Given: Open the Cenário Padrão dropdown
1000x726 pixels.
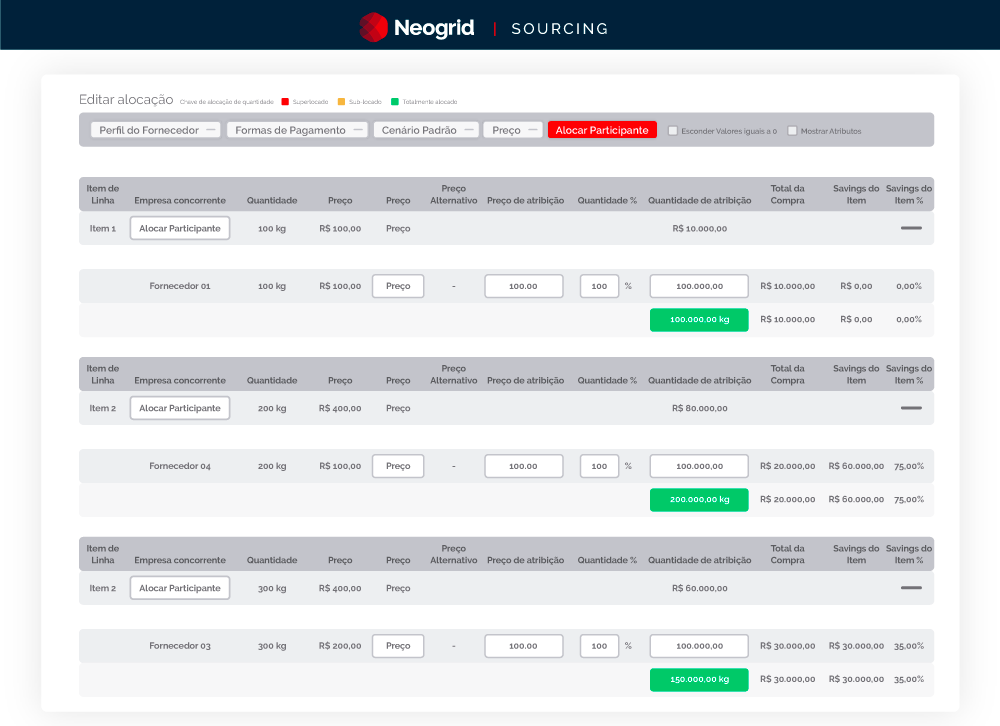Looking at the screenshot, I should pyautogui.click(x=426, y=130).
